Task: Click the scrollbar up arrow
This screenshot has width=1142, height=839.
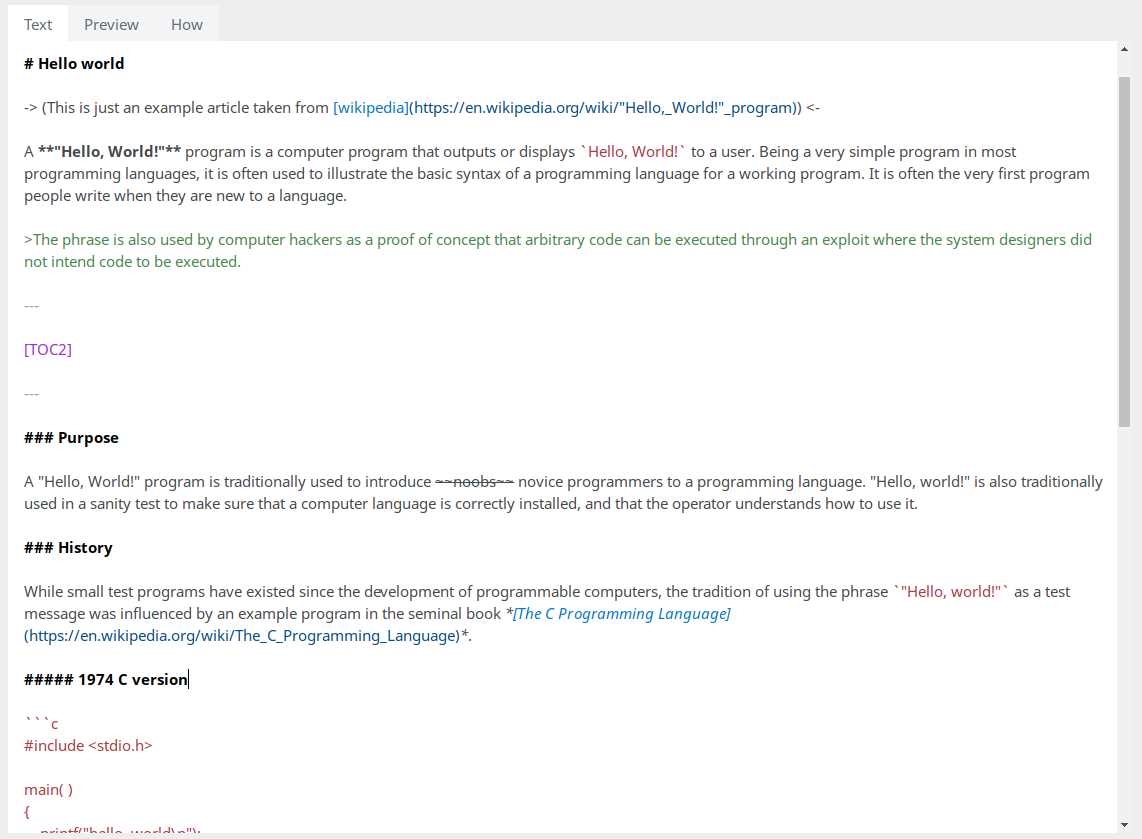Action: [x=1125, y=50]
